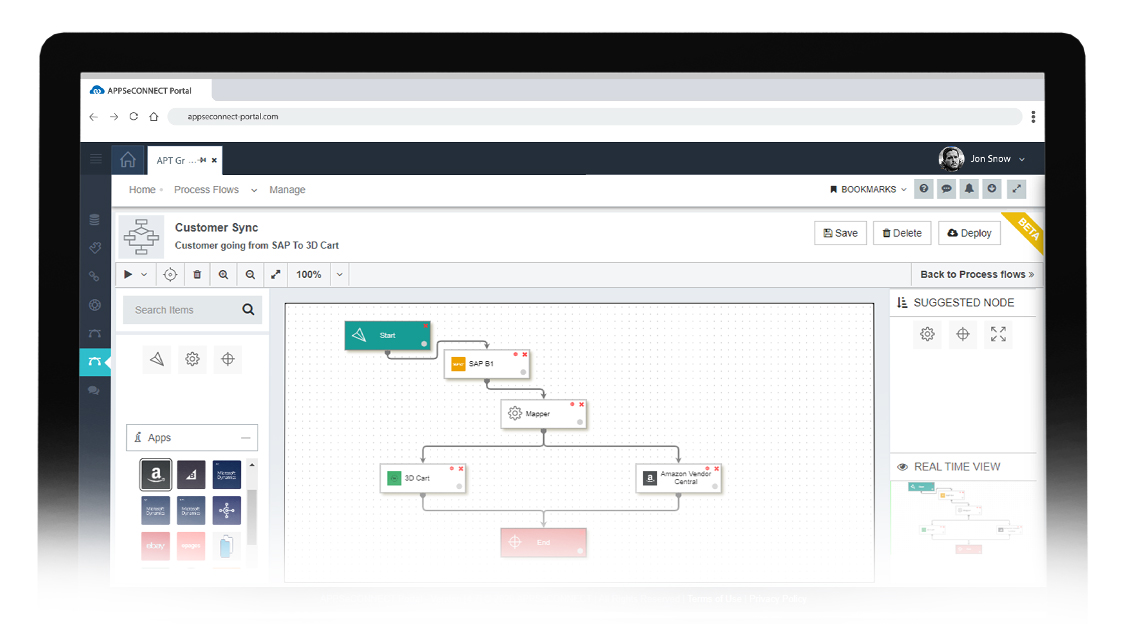Screen dimensions: 1132x624
Task: Click the trash icon in canvas toolbar
Action: coord(196,274)
